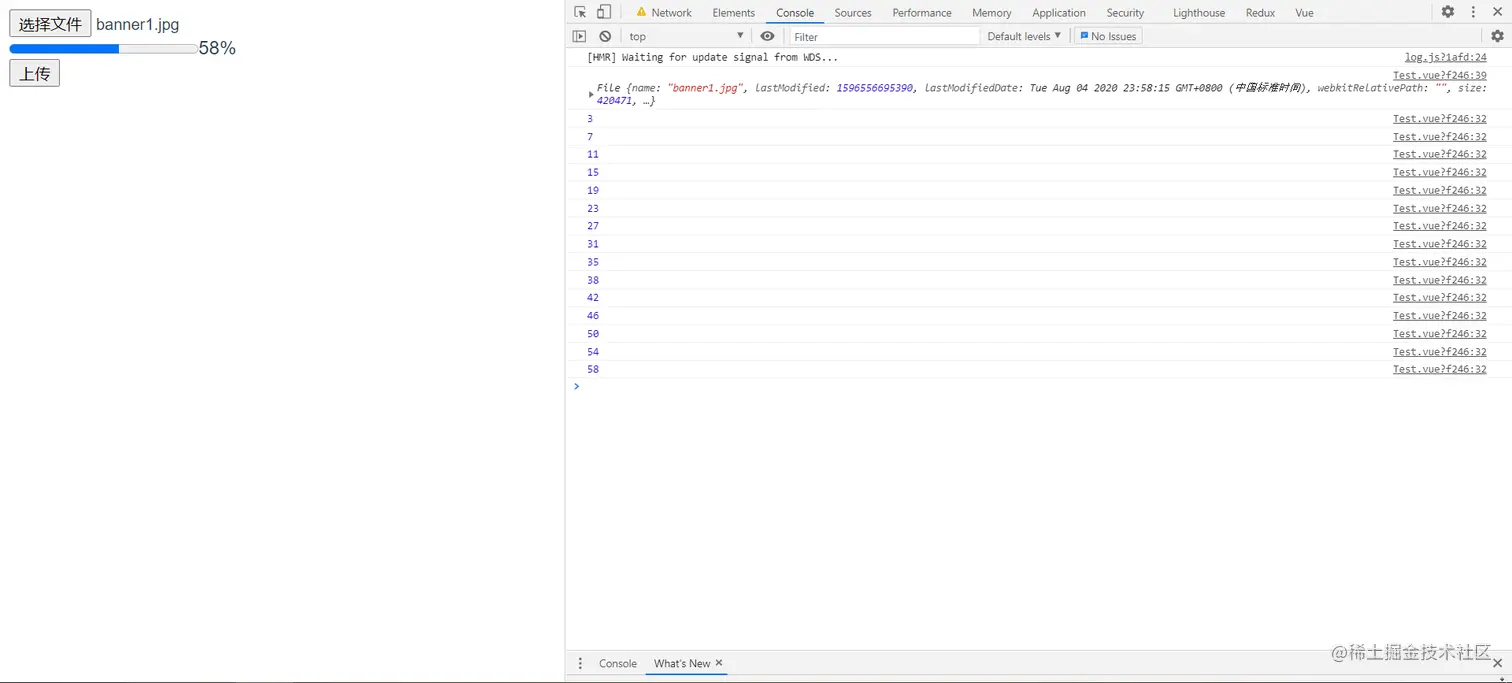Open DevTools settings gear in top bar

[1448, 12]
